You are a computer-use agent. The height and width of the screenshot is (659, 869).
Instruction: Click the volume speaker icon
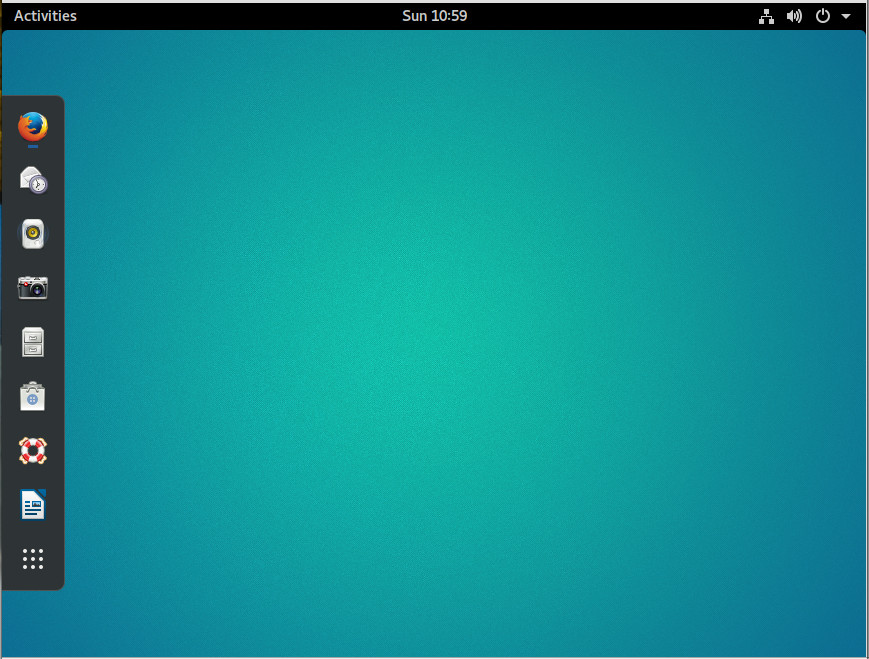[794, 16]
